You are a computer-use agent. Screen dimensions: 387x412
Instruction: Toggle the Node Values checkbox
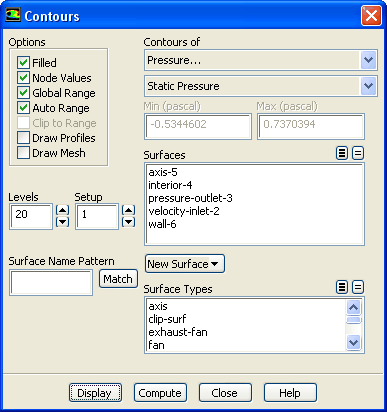pyautogui.click(x=23, y=78)
